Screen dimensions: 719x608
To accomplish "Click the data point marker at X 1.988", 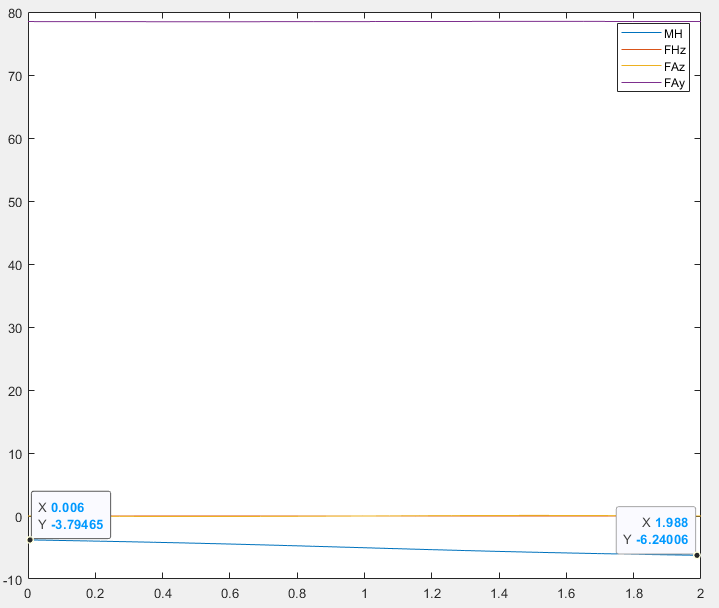I will coord(697,555).
